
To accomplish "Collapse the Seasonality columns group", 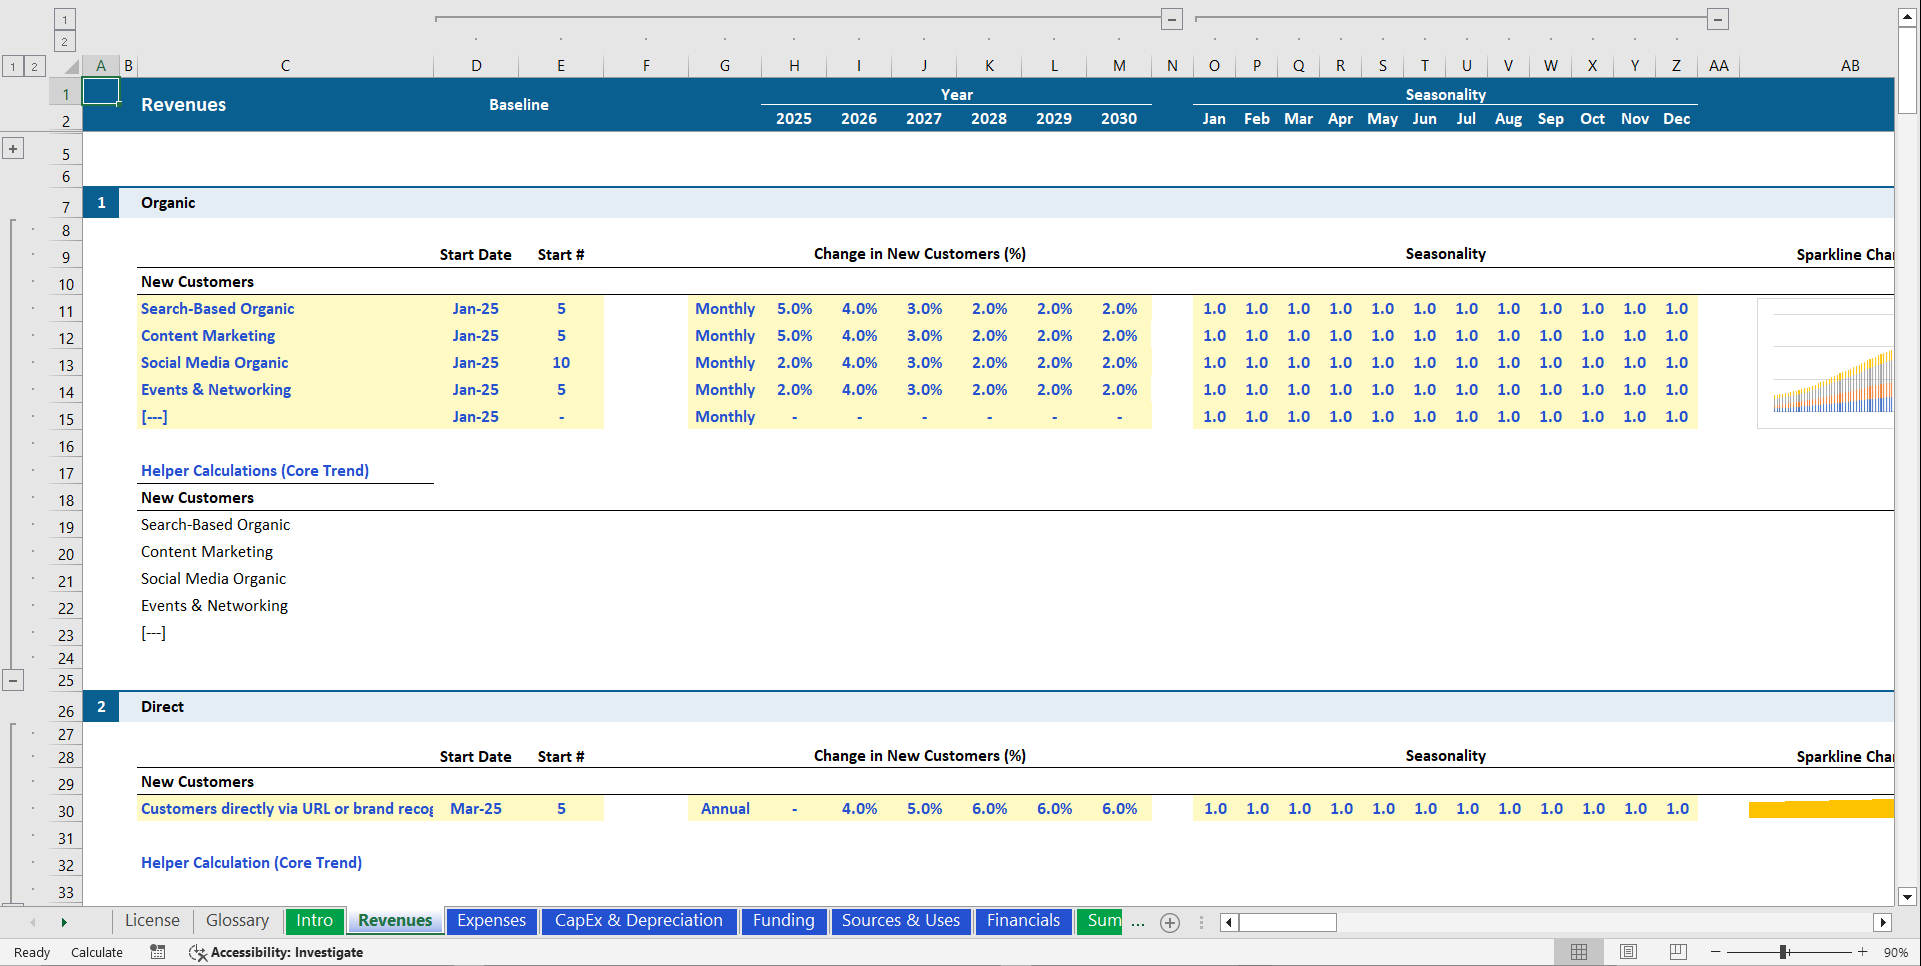I will pos(1717,18).
